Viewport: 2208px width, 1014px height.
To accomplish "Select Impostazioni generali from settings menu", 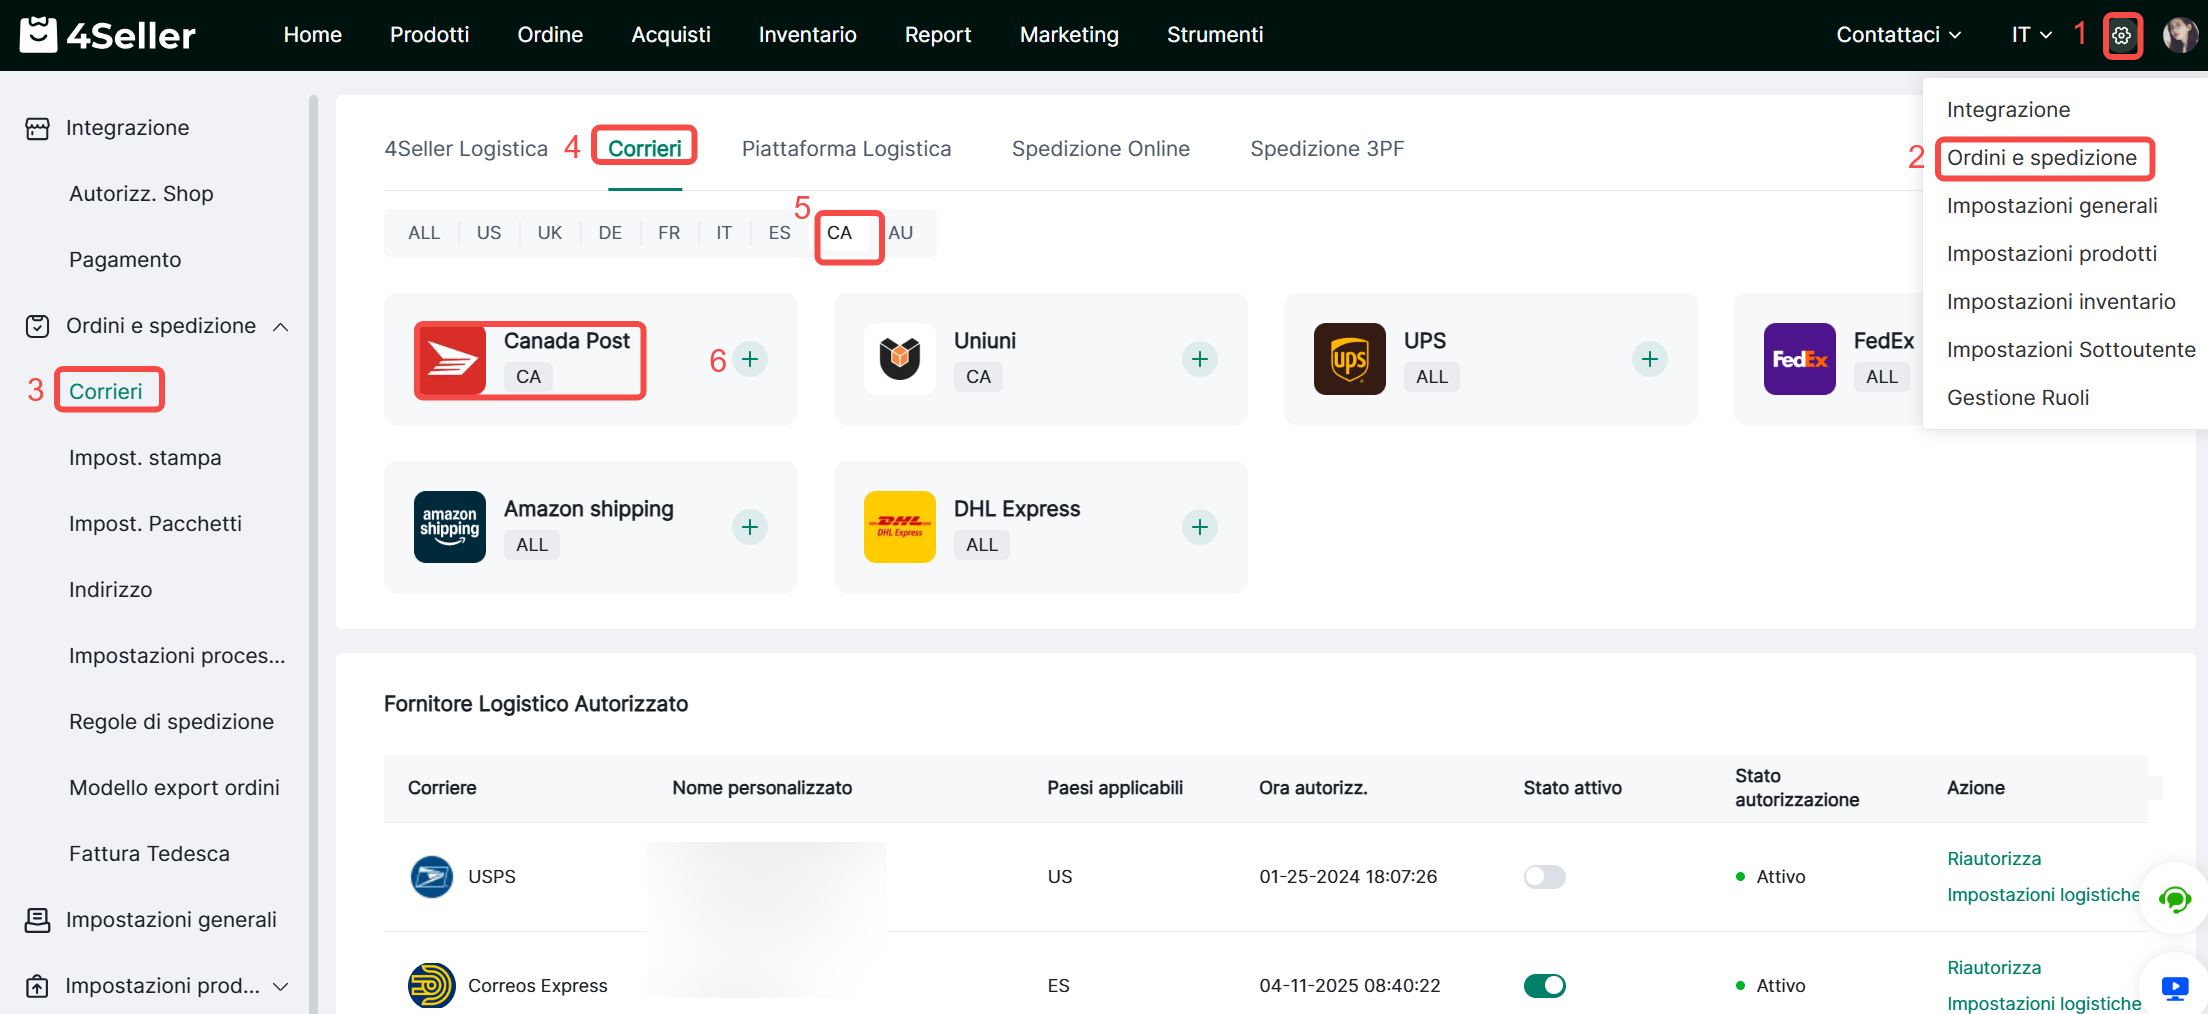I will [x=2051, y=206].
